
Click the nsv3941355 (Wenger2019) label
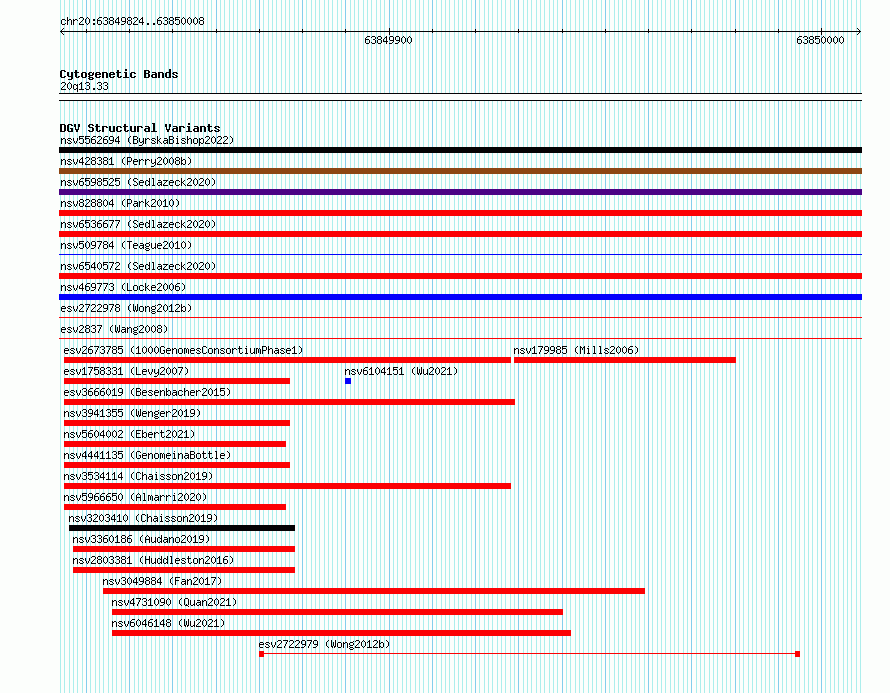point(132,413)
